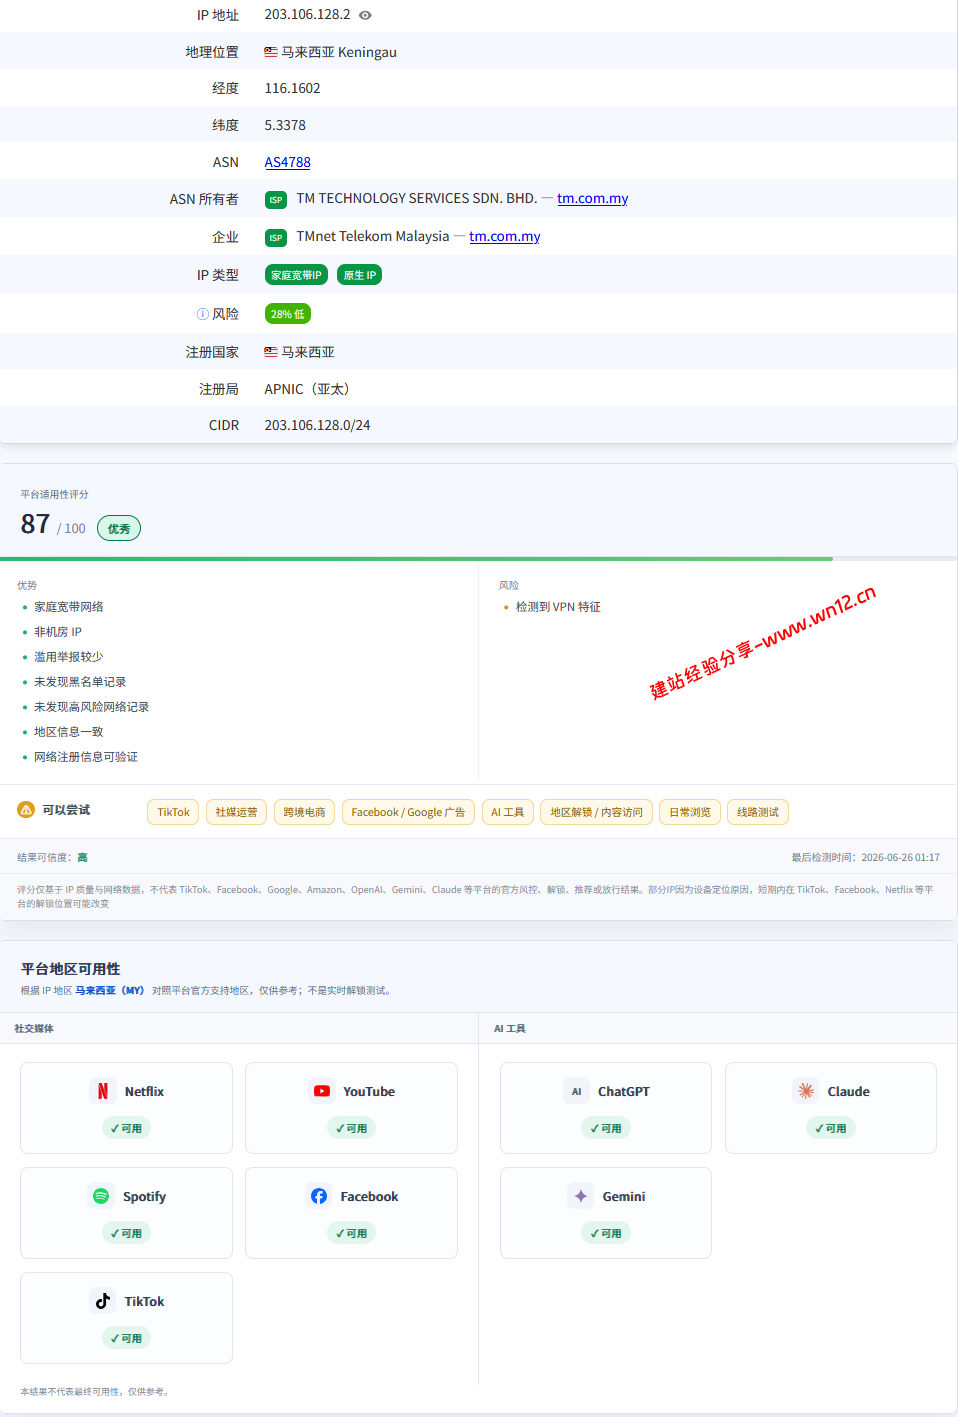Click the Gemini logo icon
Viewport: 958px width, 1417px height.
tap(581, 1196)
